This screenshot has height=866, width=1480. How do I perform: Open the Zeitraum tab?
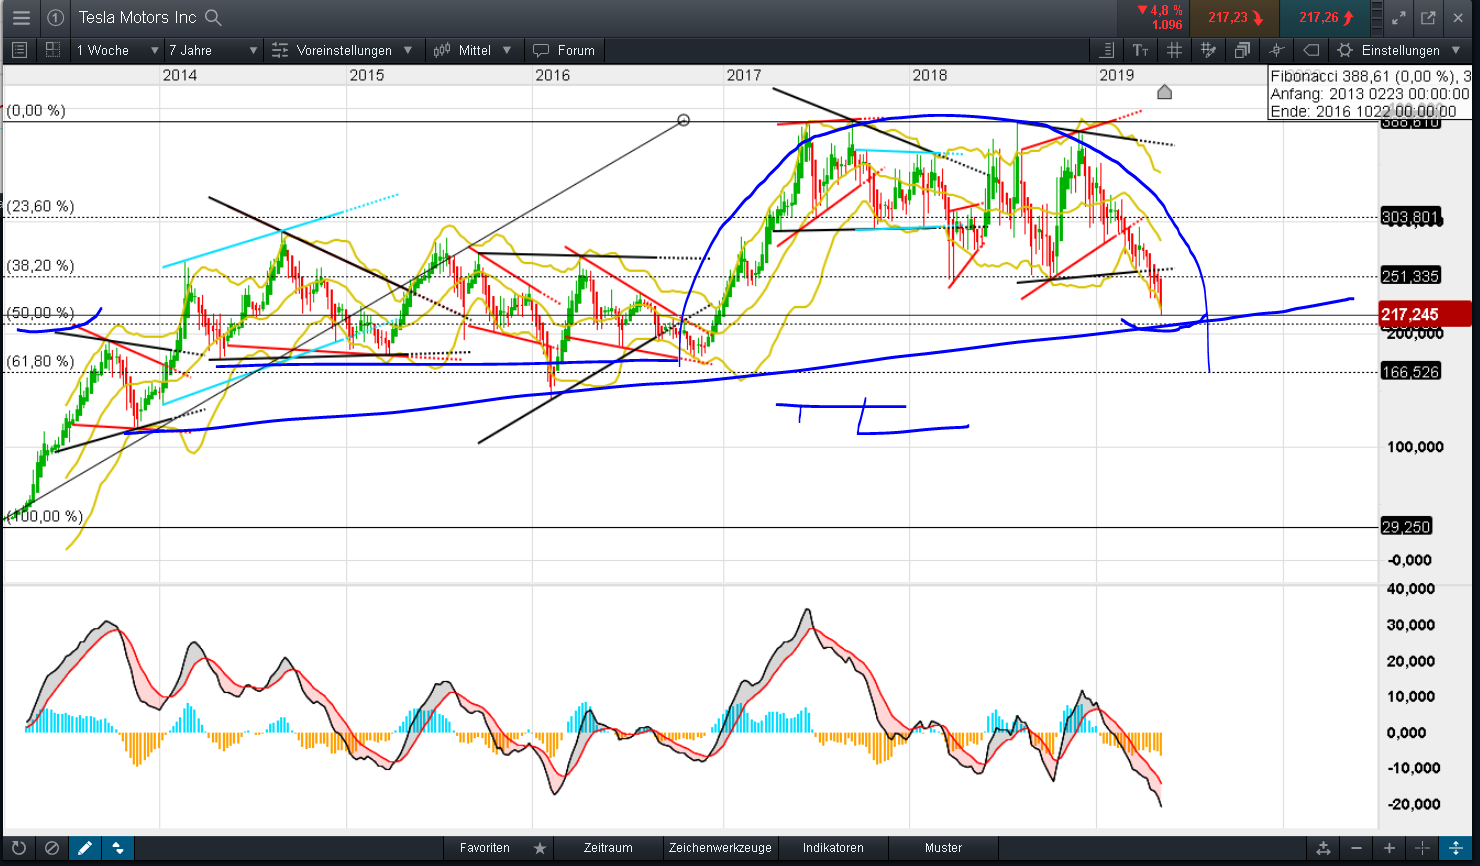tap(609, 848)
